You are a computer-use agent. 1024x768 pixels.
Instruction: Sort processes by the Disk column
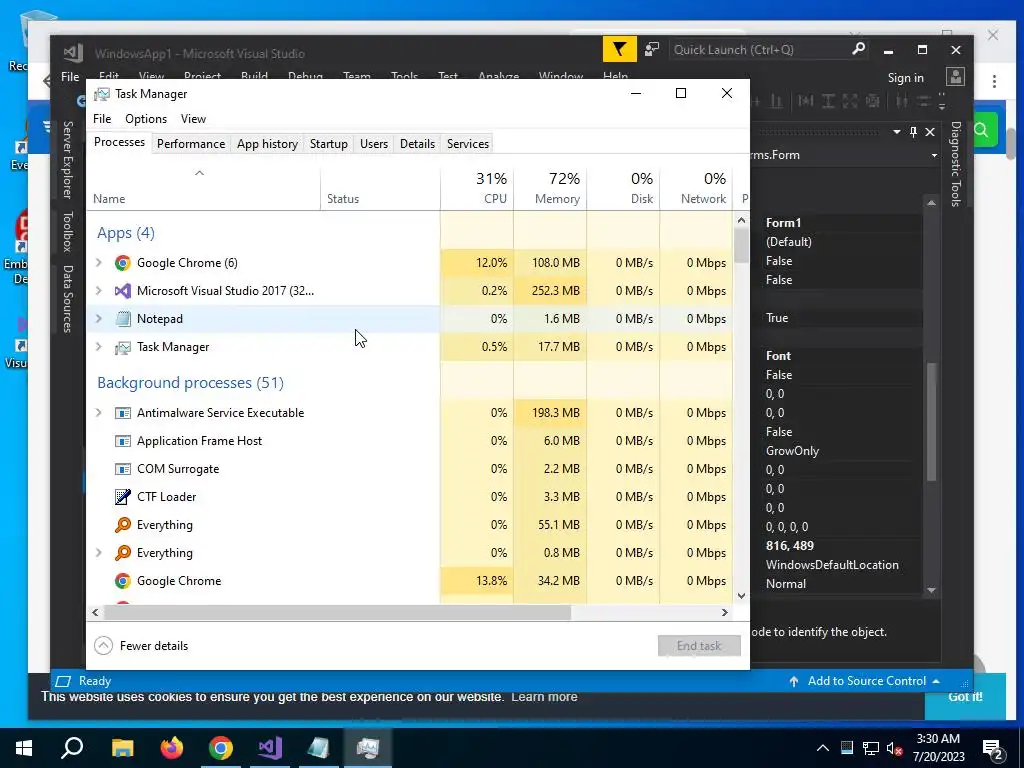(x=624, y=189)
